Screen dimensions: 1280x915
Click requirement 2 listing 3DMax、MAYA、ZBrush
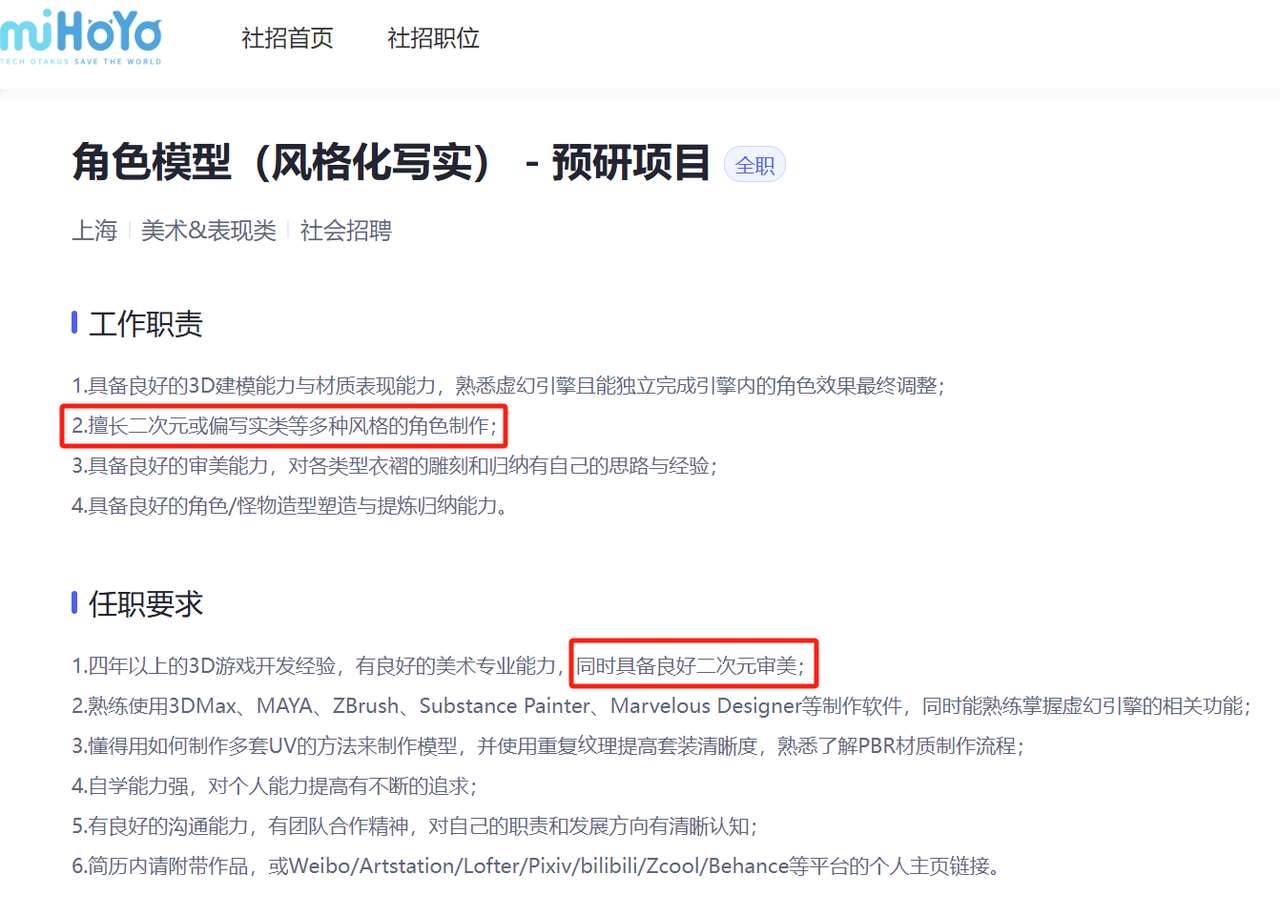tap(661, 706)
